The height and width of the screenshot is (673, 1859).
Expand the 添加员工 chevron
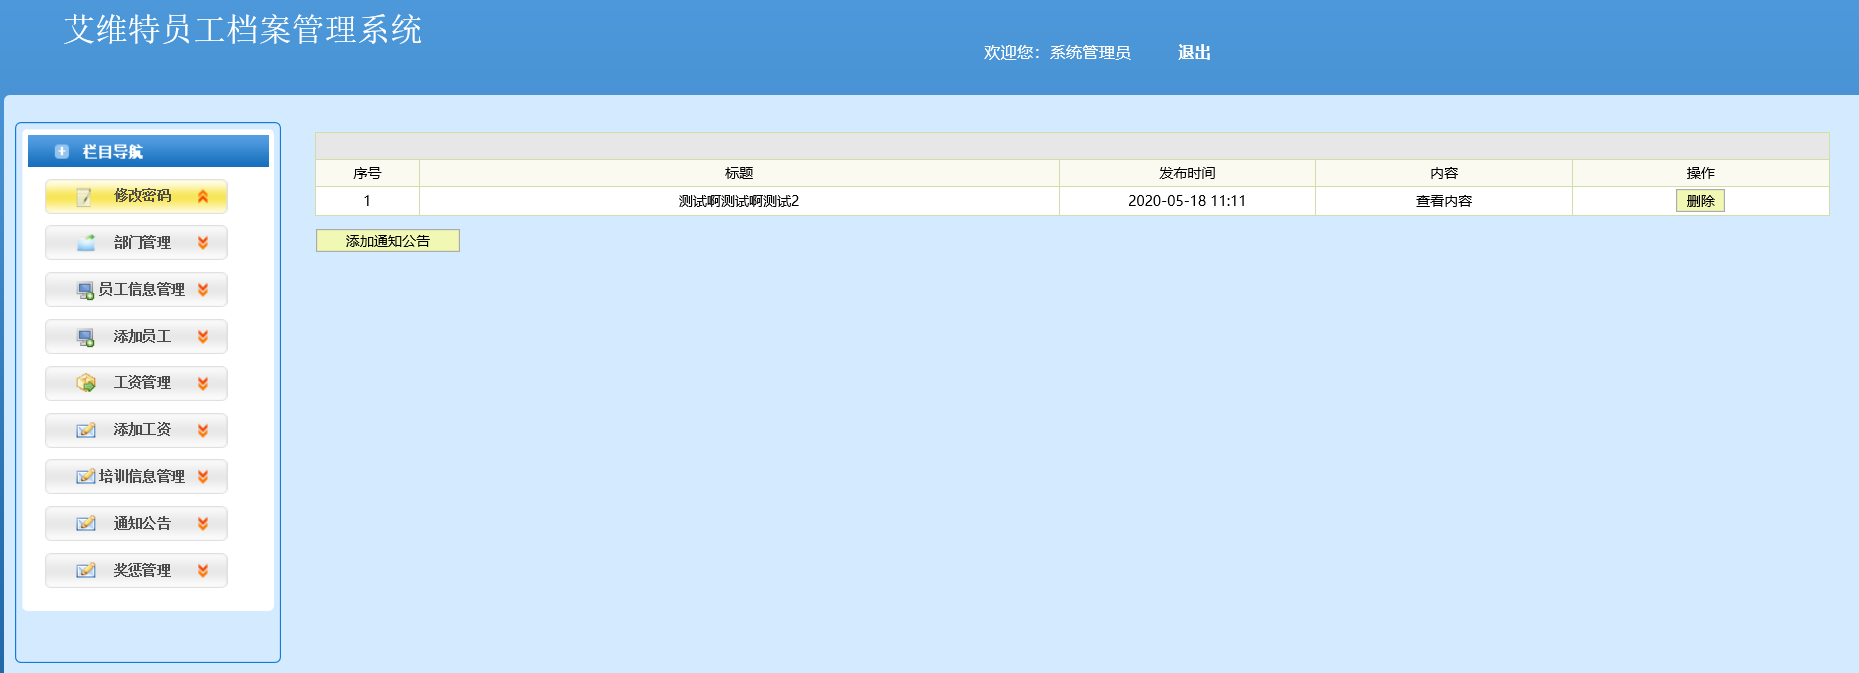(x=203, y=337)
